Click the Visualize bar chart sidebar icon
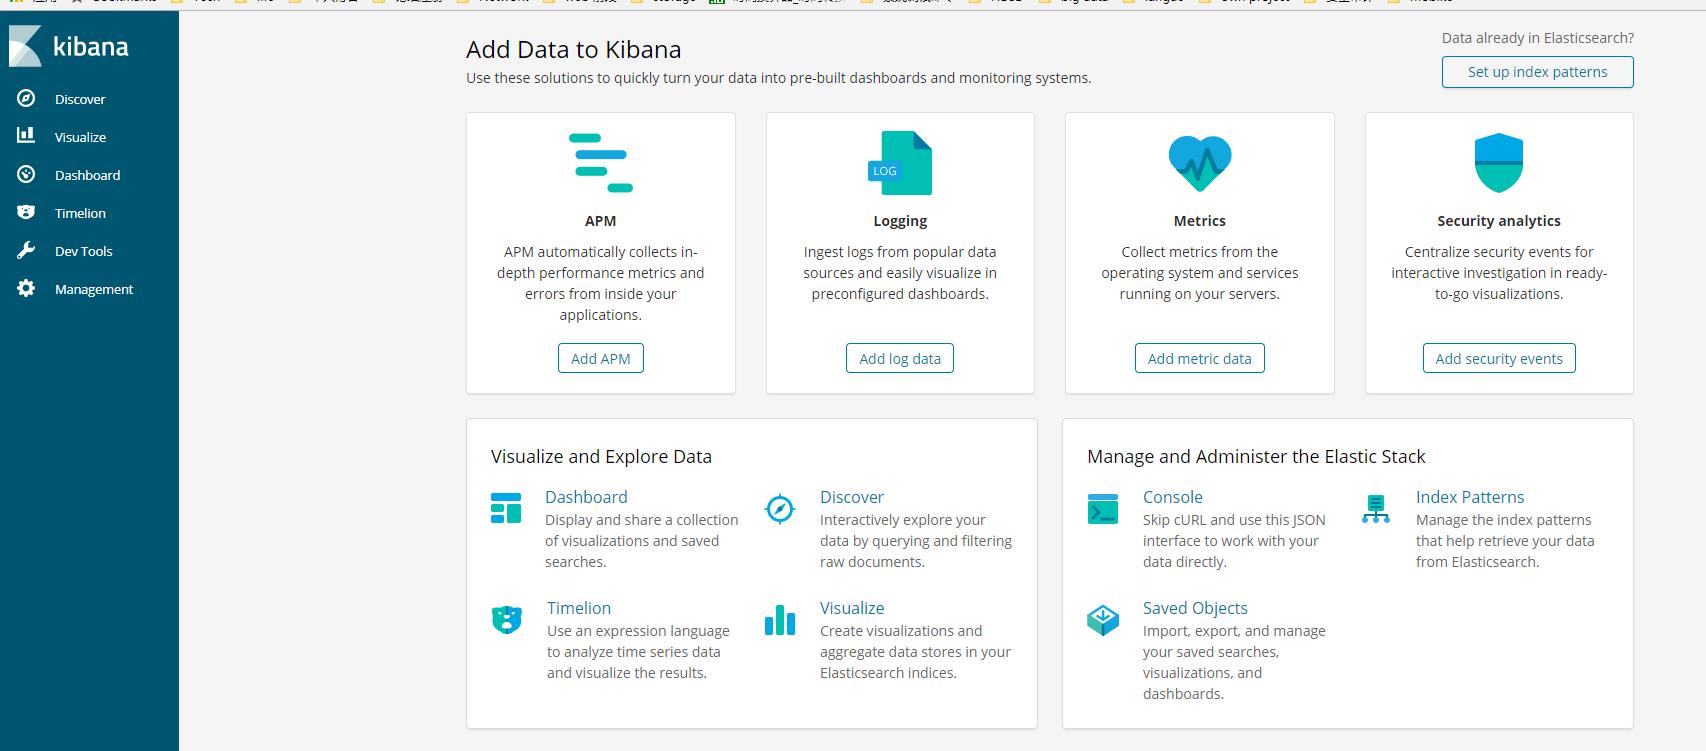The width and height of the screenshot is (1706, 751). [26, 135]
